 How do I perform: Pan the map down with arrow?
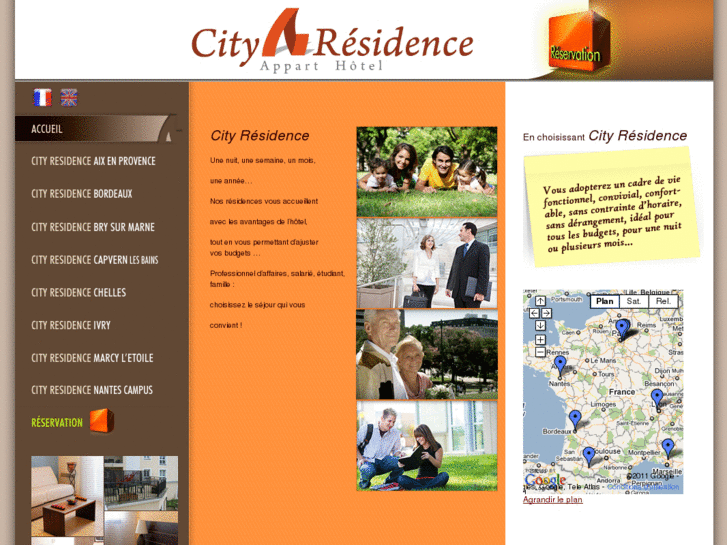coord(540,325)
